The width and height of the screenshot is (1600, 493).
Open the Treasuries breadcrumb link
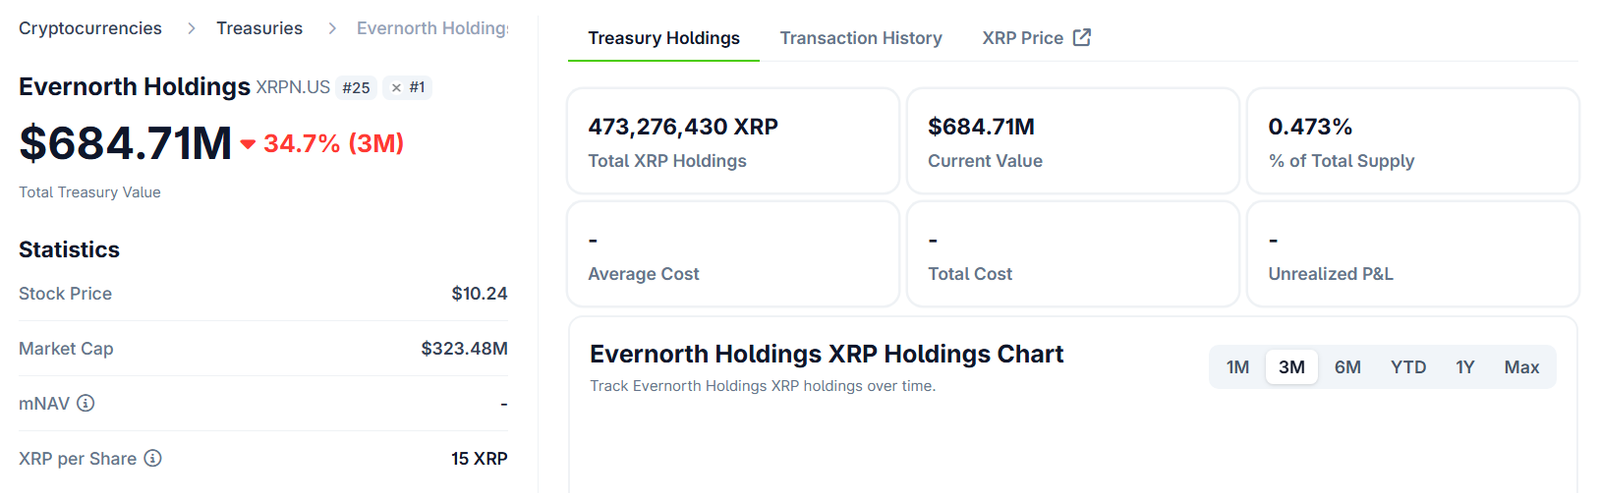coord(259,28)
